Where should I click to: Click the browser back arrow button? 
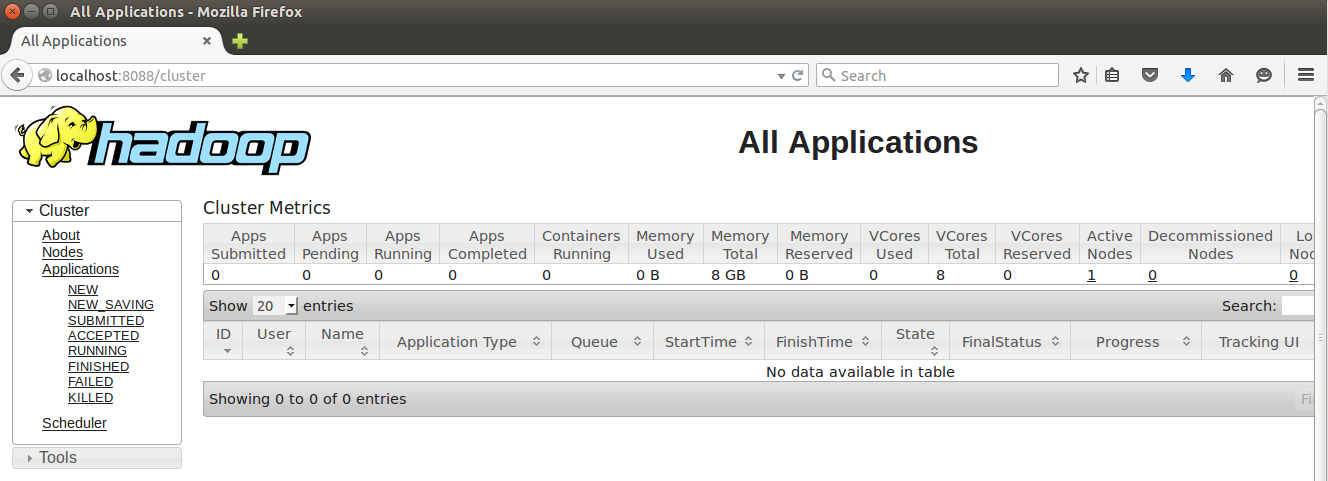pyautogui.click(x=17, y=75)
